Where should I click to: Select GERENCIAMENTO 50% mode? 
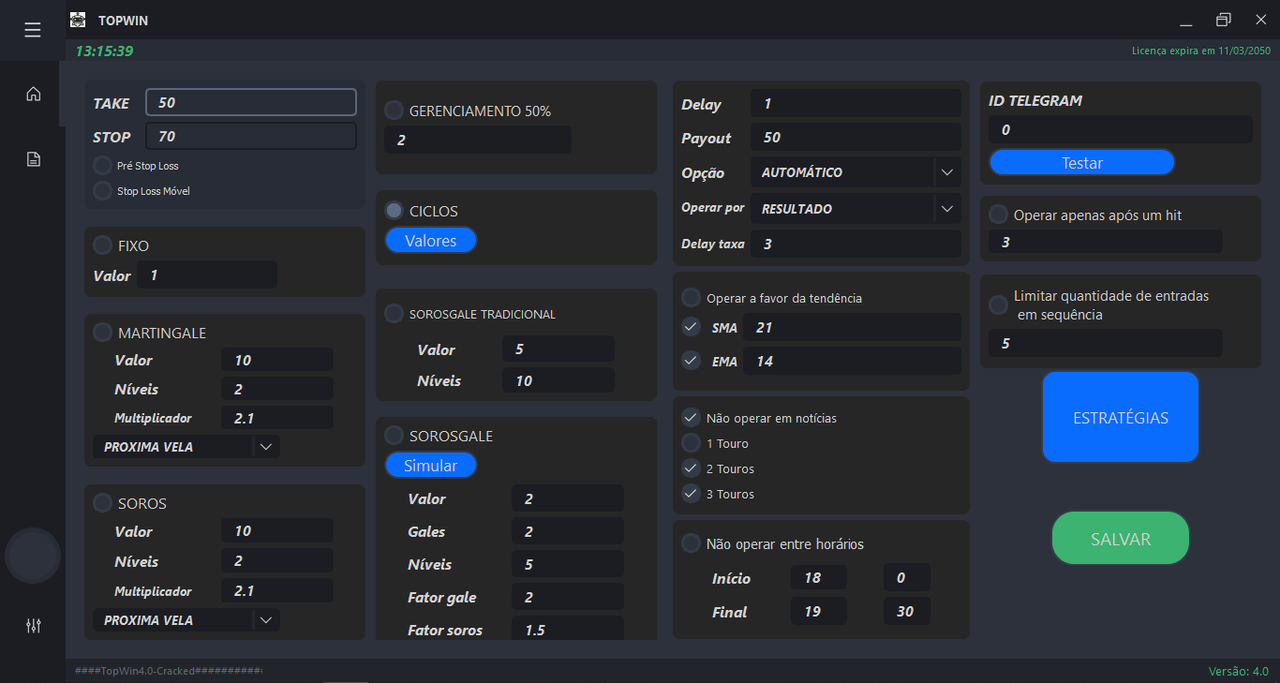(394, 111)
